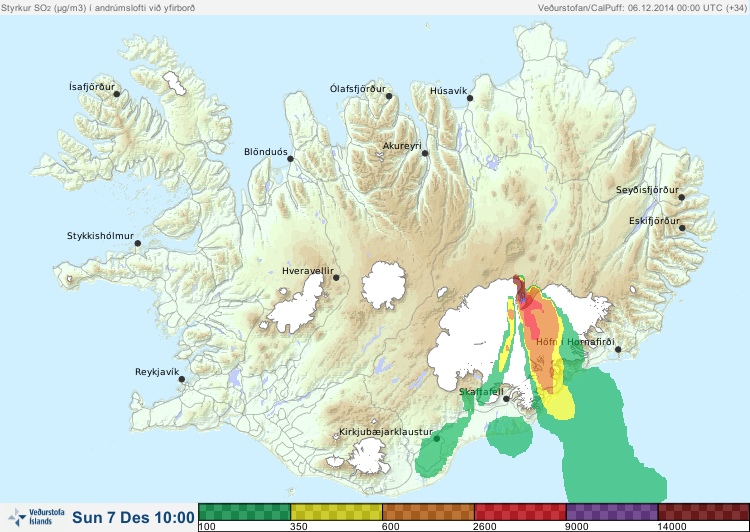Click the Blönduós label
The height and width of the screenshot is (532, 750).
pyautogui.click(x=266, y=152)
